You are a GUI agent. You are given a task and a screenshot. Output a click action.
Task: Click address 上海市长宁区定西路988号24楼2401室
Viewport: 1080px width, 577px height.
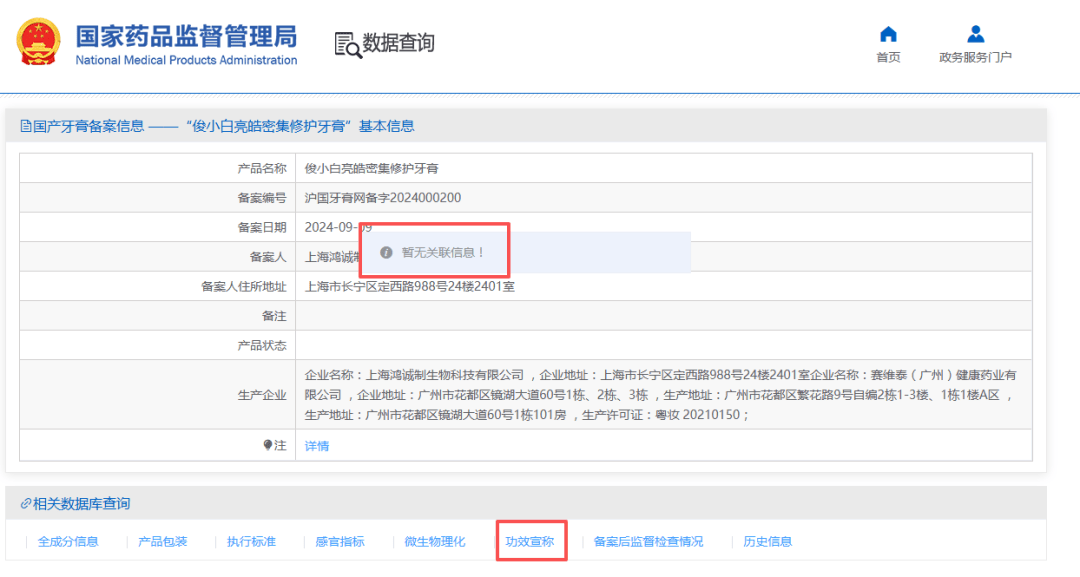(410, 287)
